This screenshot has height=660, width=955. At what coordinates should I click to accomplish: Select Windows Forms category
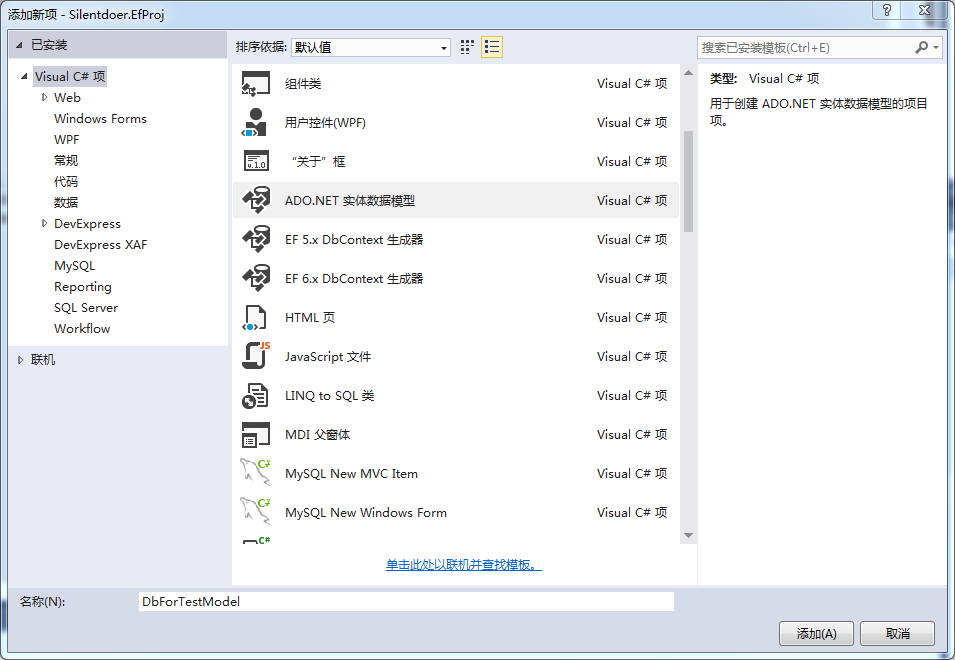click(100, 119)
